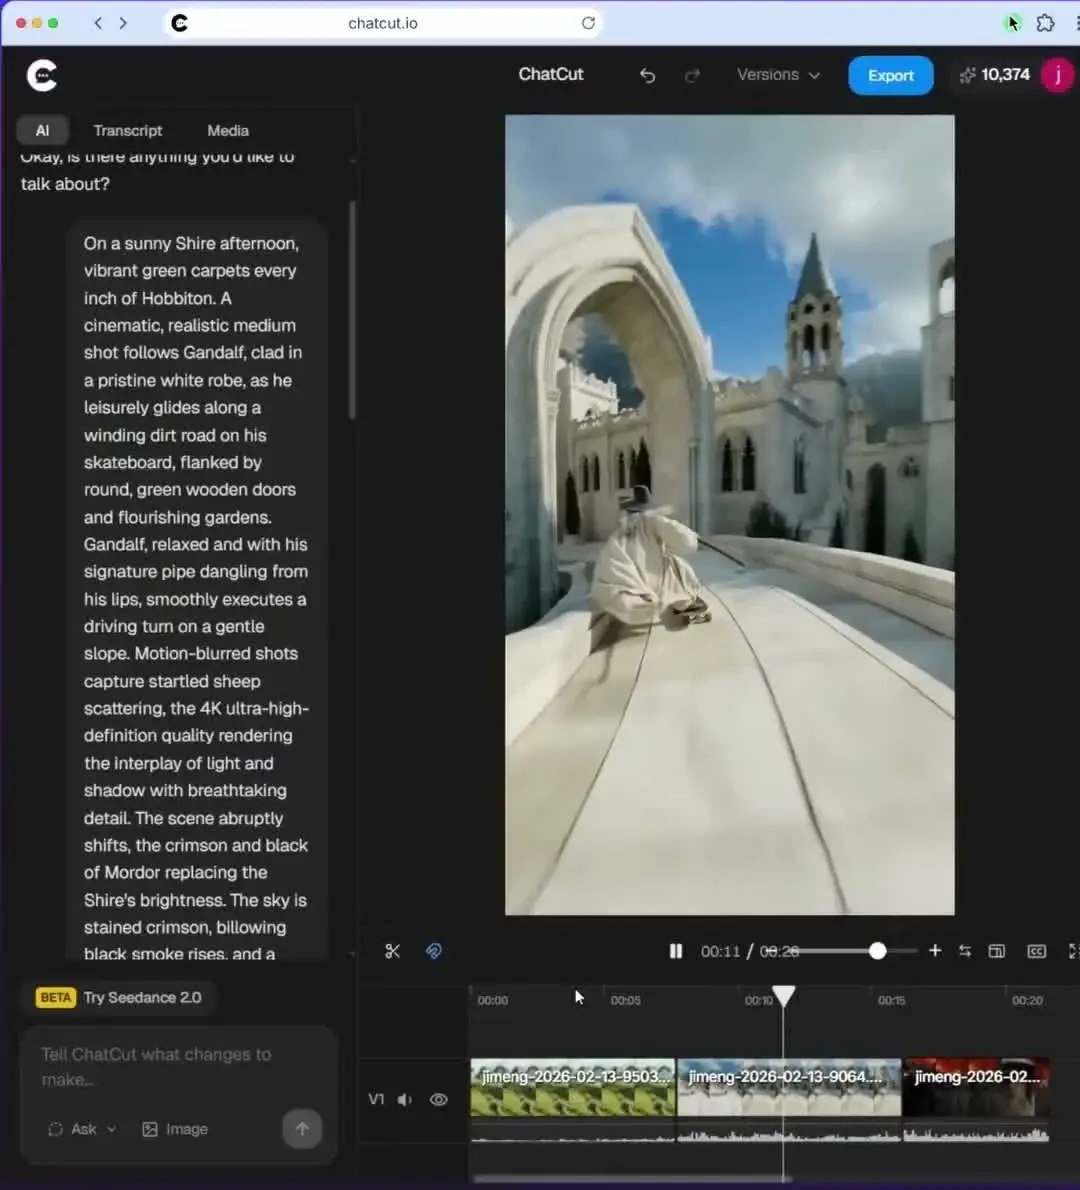This screenshot has width=1080, height=1190.
Task: Click the 00:05 mark on timeline ruler
Action: point(625,1000)
